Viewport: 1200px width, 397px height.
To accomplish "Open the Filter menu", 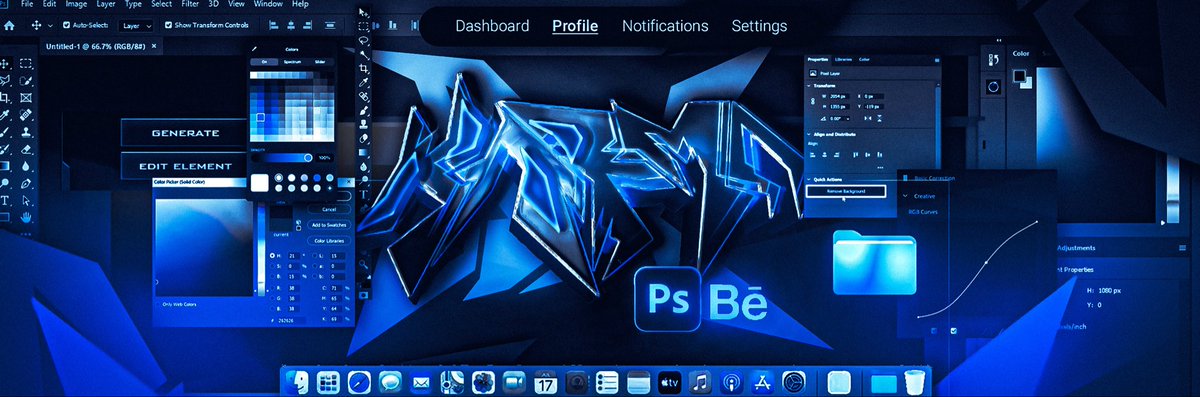I will (x=190, y=4).
